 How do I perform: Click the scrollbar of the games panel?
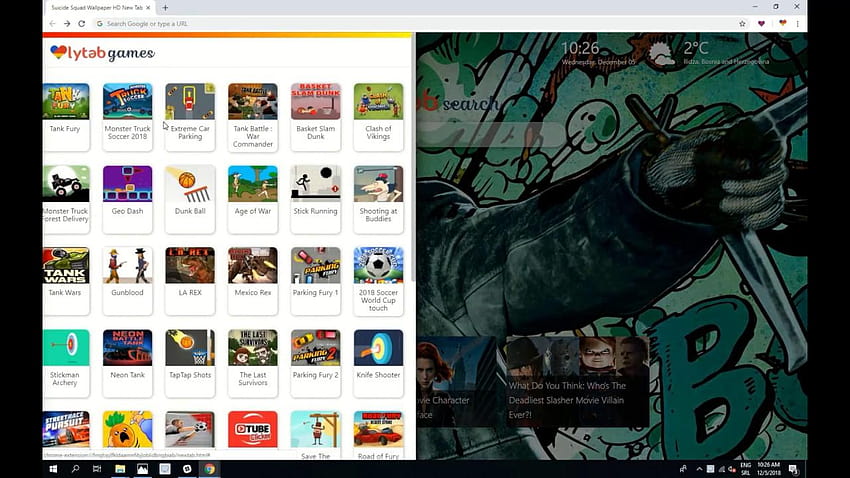pos(413,157)
